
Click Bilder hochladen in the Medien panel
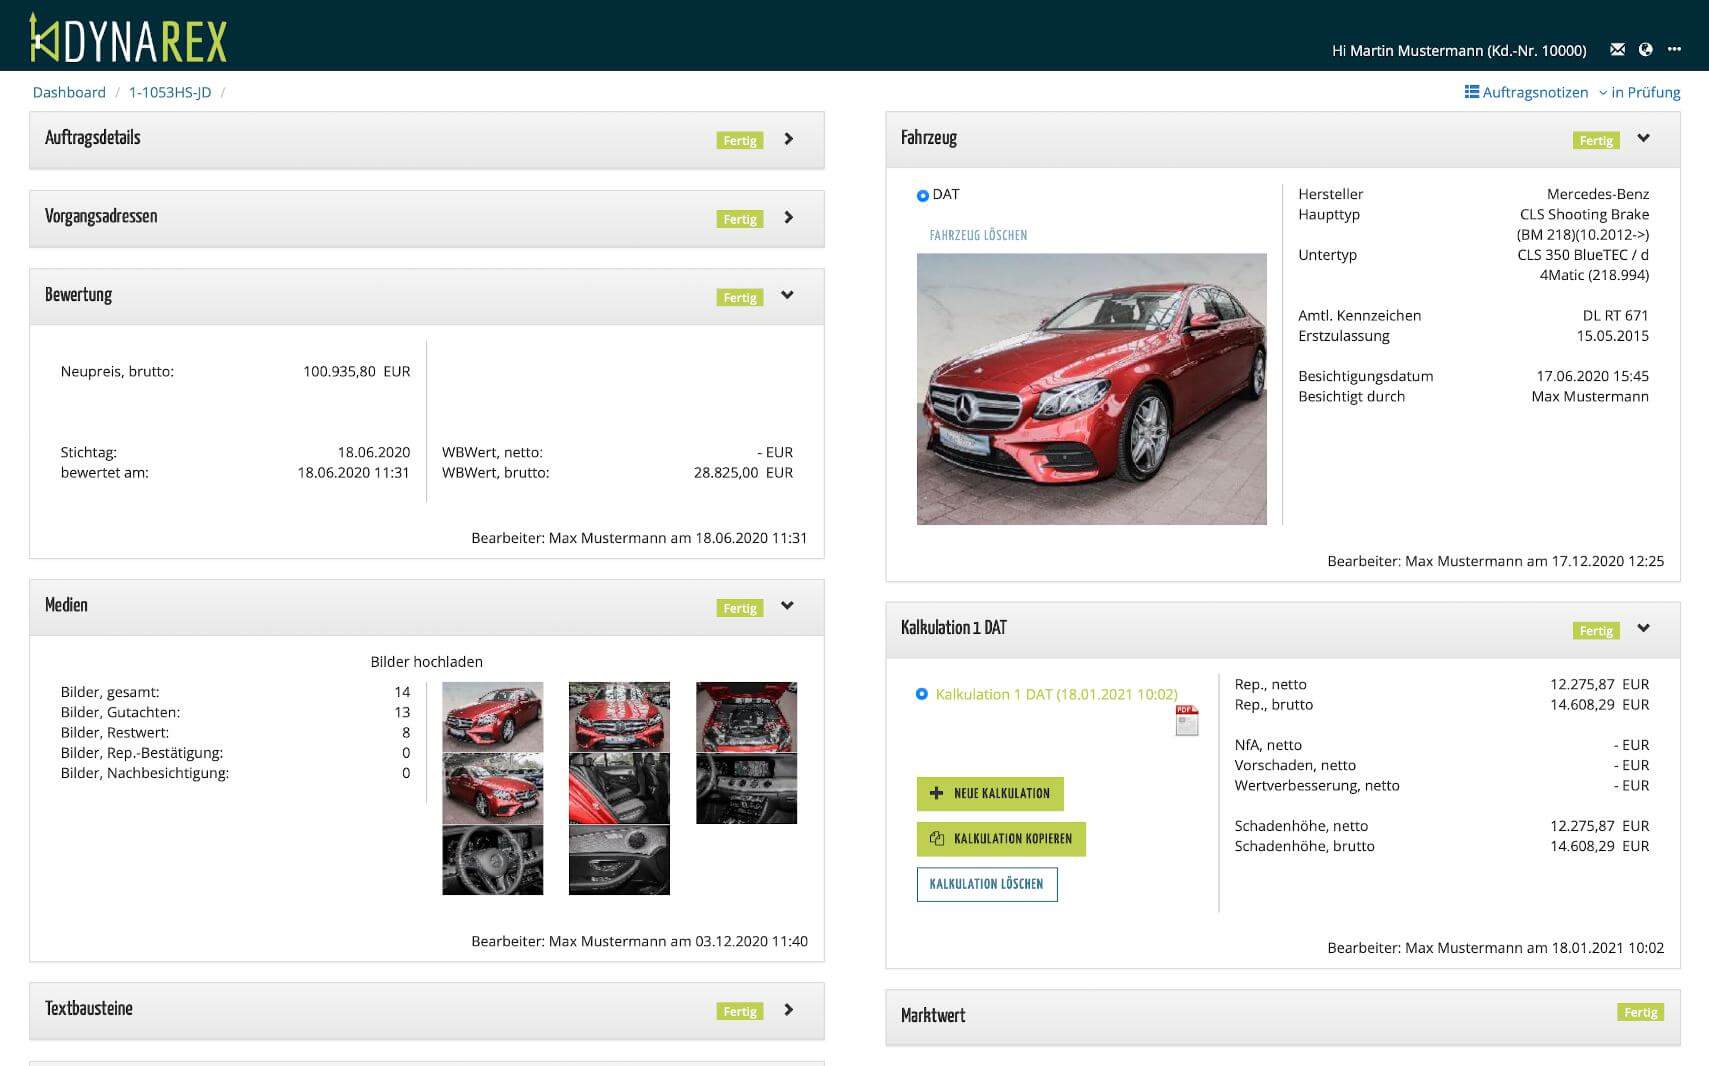point(426,661)
